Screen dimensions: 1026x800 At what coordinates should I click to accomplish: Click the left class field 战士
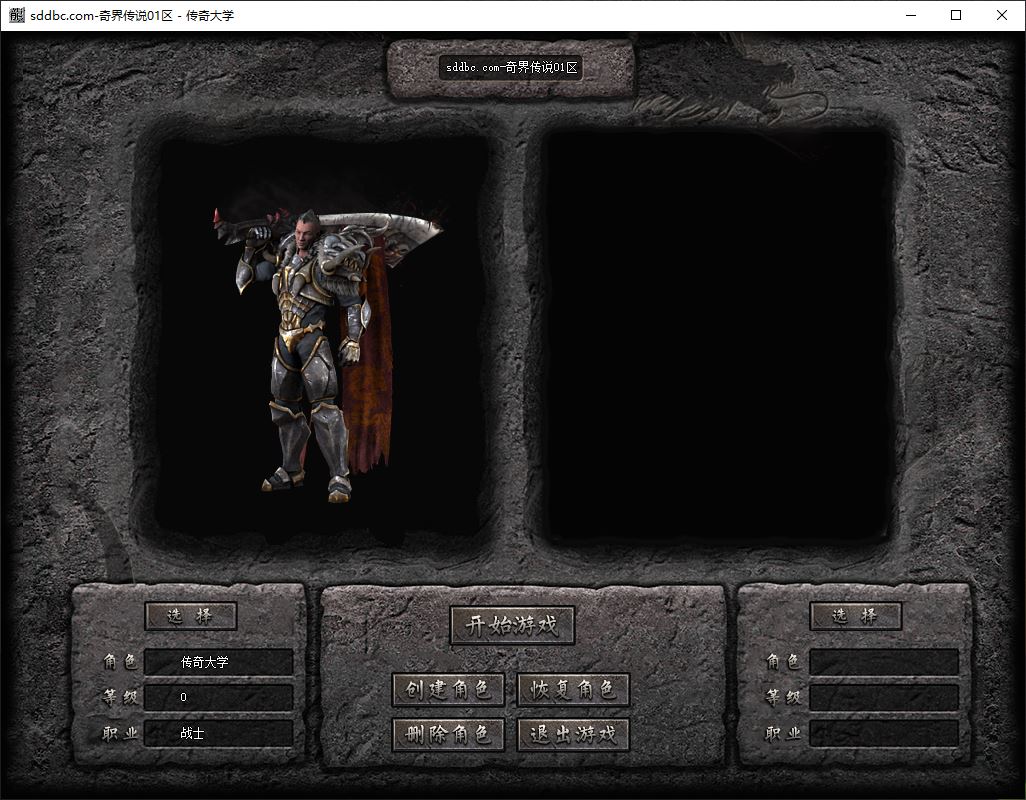tap(218, 733)
